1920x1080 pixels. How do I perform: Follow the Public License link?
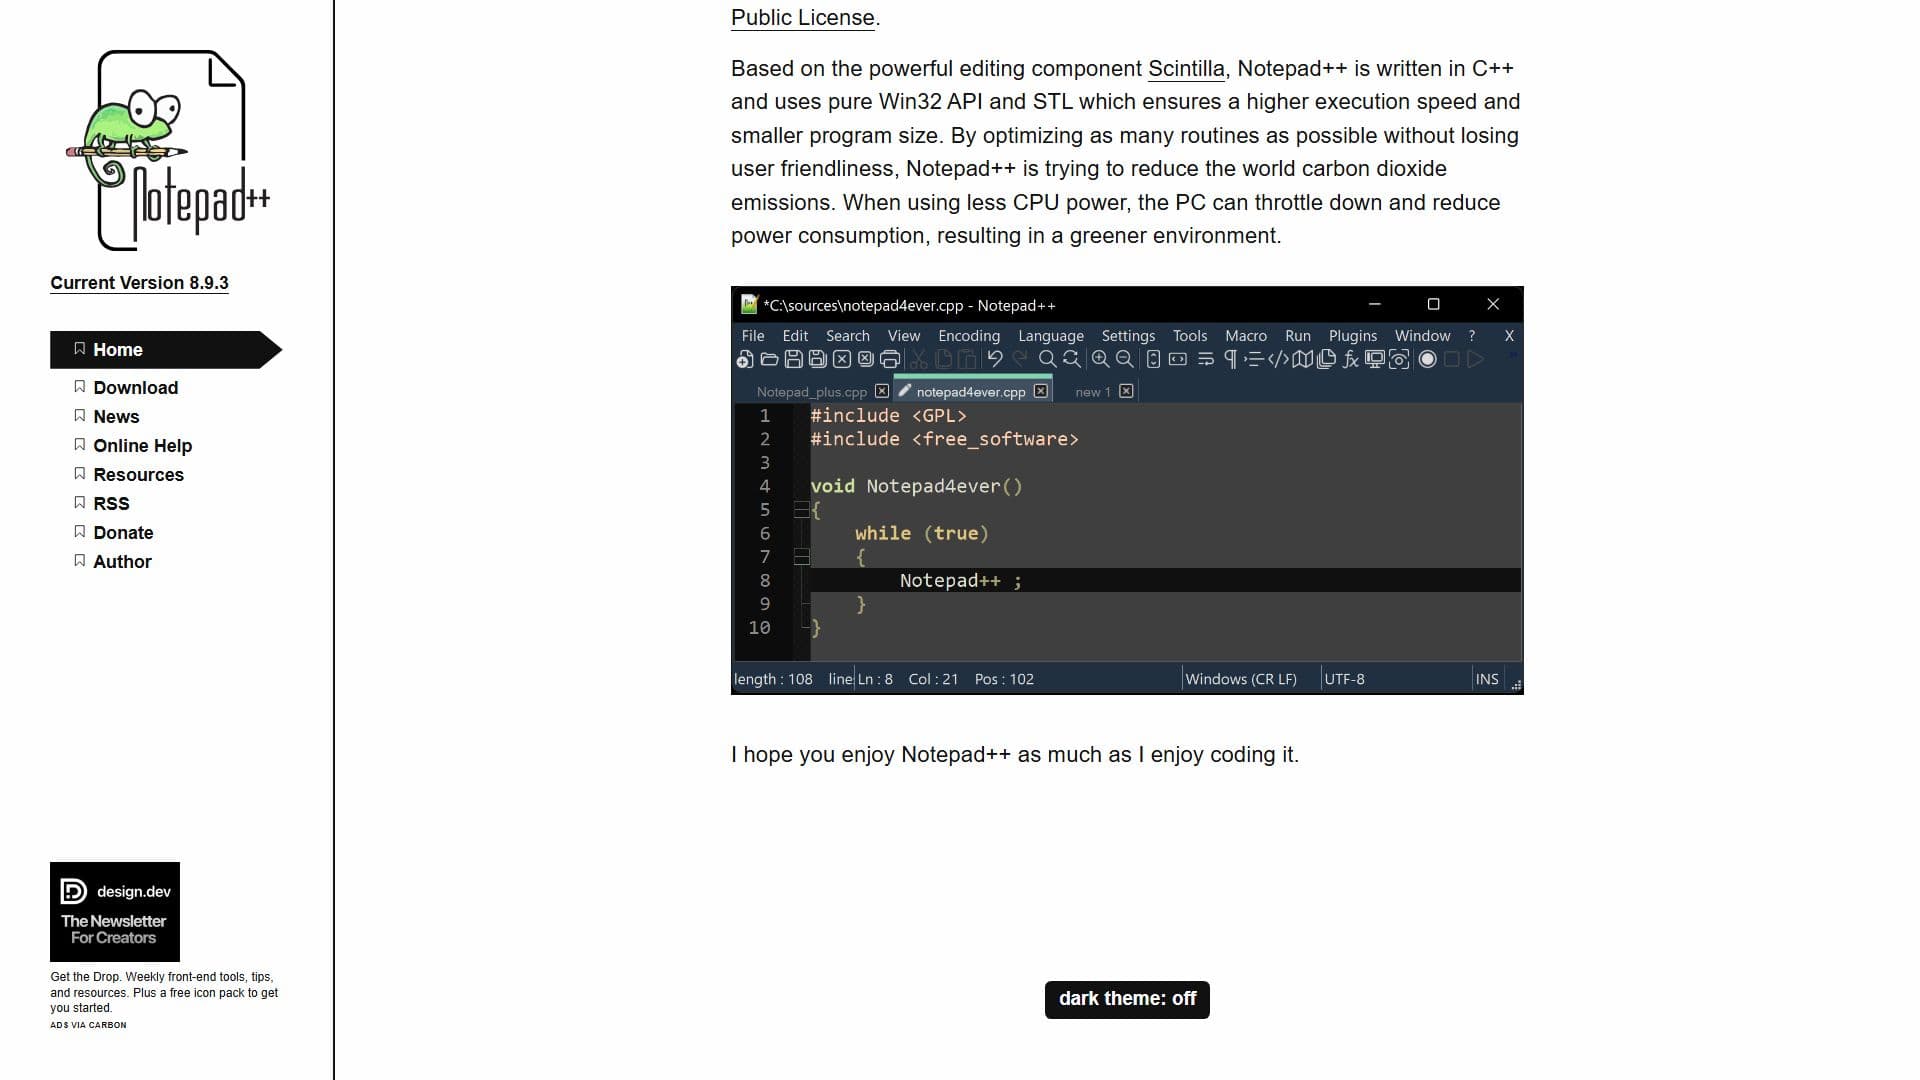[x=803, y=18]
